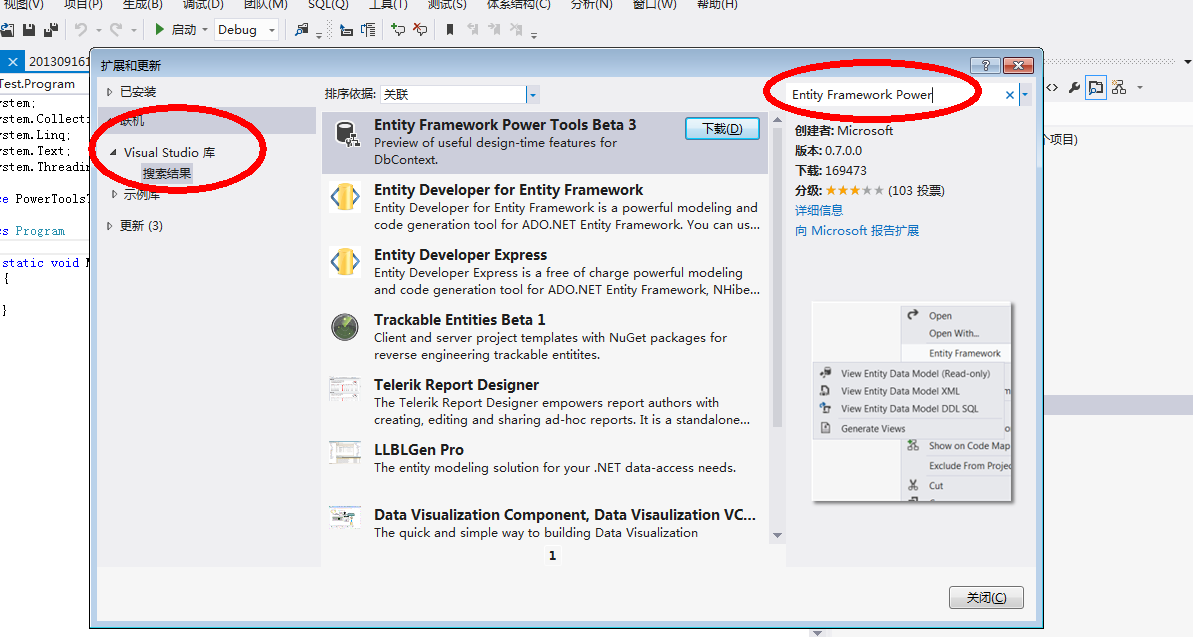1193x637 pixels.
Task: Click the save all icon in toolbar
Action: (x=51, y=30)
